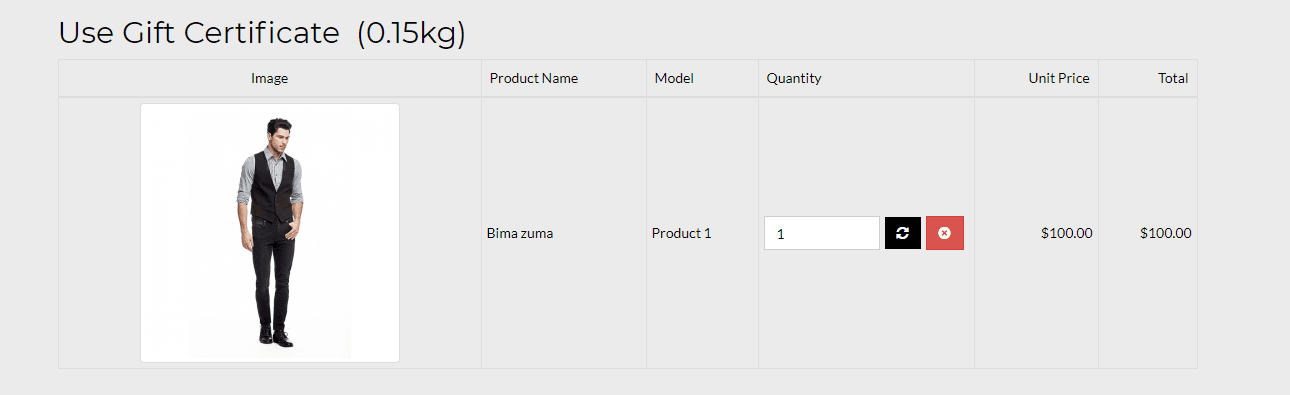
Task: Click the (0.15kg) weight label
Action: [411, 33]
